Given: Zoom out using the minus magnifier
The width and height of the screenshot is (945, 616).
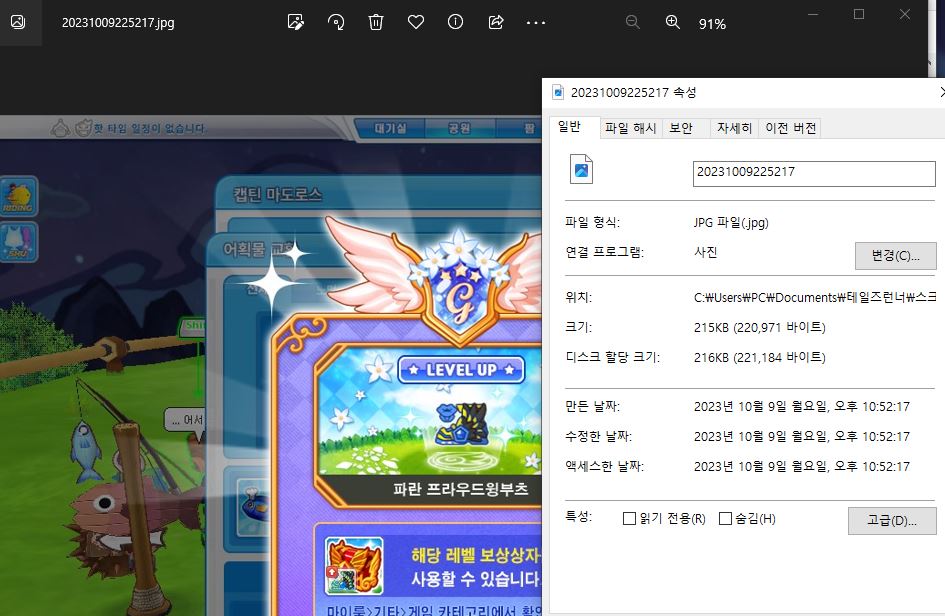Looking at the screenshot, I should tap(633, 22).
